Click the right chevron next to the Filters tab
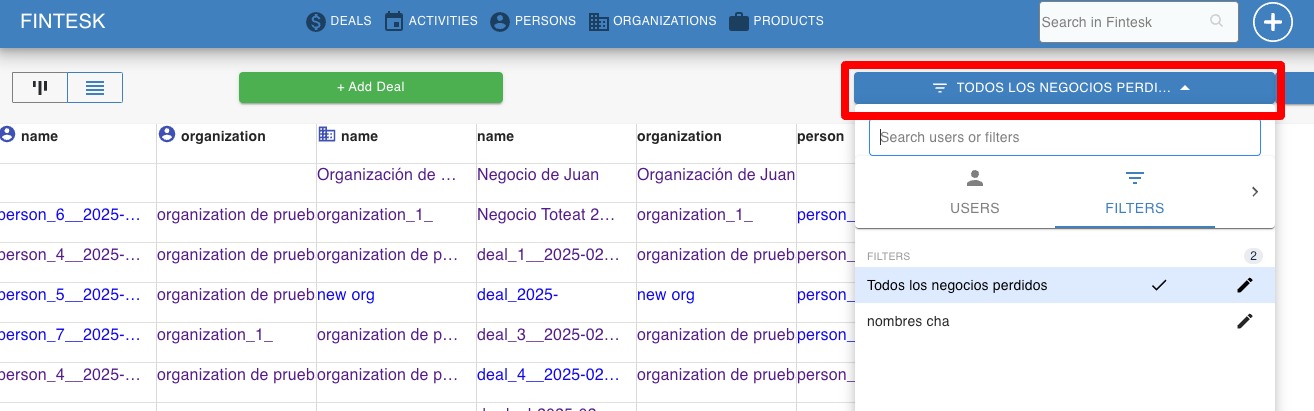Image resolution: width=1314 pixels, height=411 pixels. (x=1255, y=192)
